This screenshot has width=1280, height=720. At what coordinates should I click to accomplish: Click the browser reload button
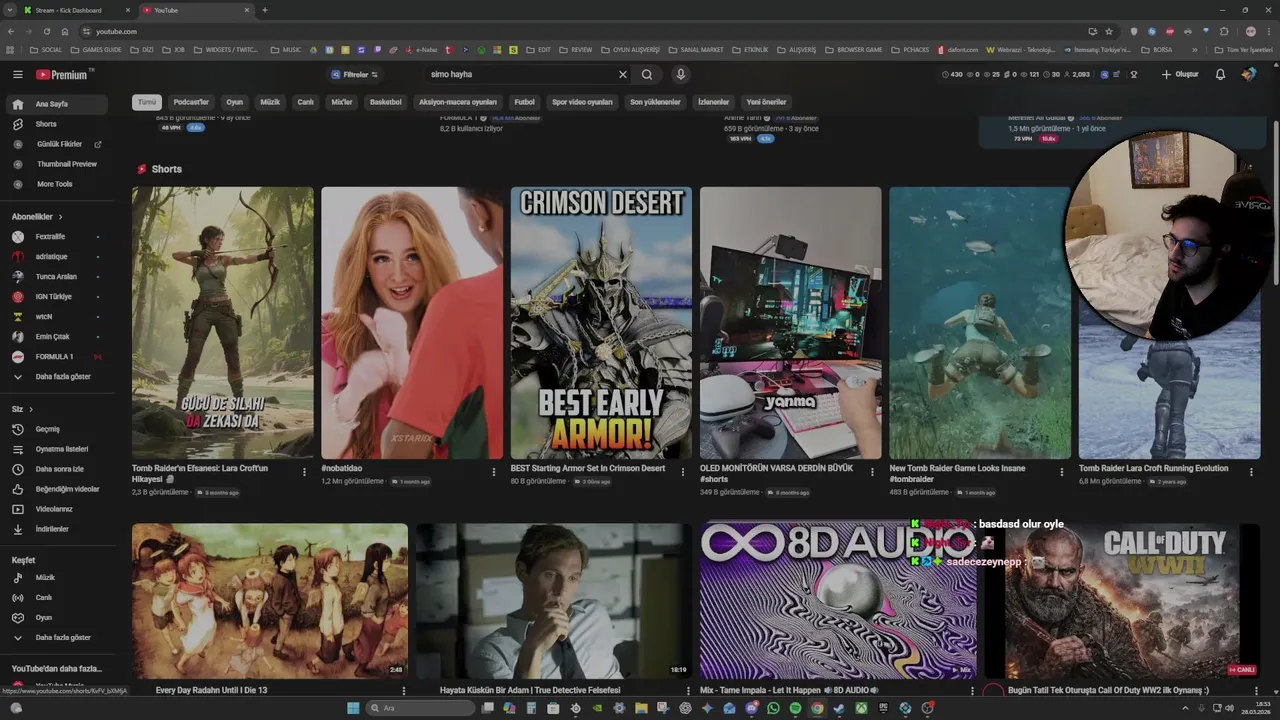46,31
